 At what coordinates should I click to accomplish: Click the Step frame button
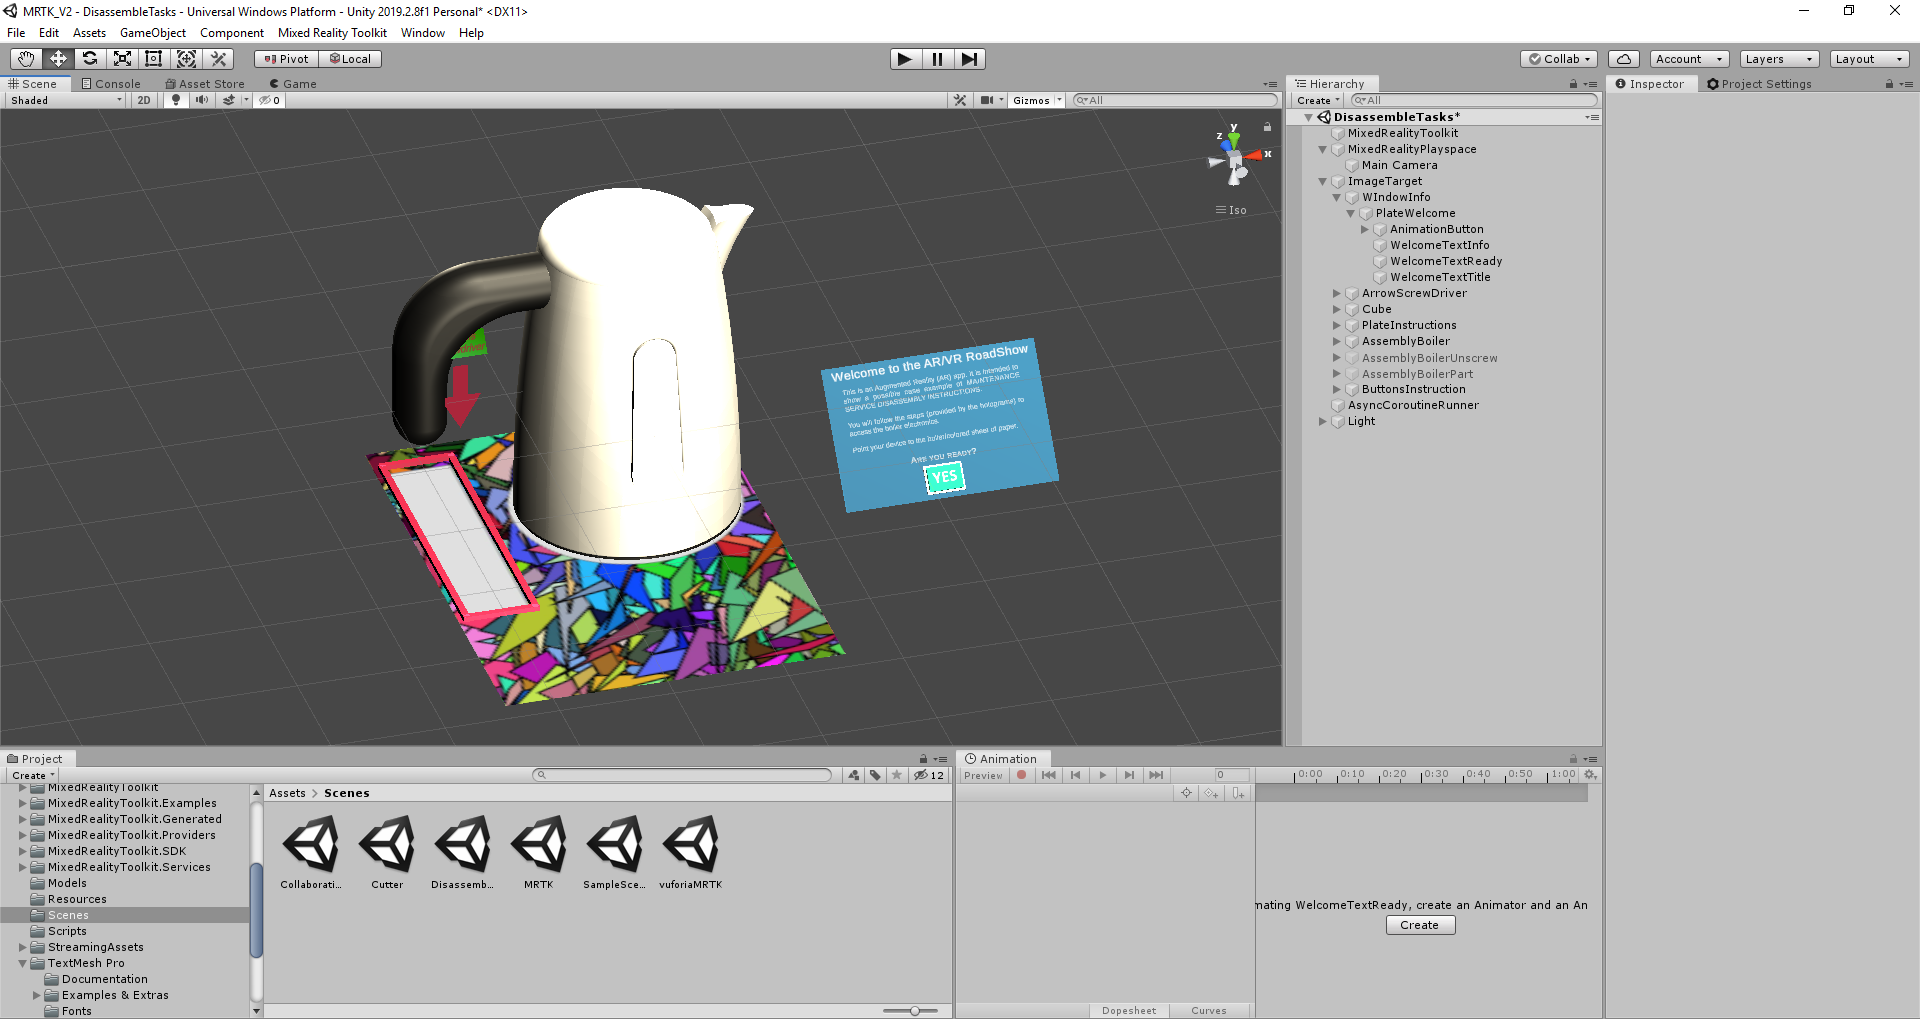coord(969,59)
